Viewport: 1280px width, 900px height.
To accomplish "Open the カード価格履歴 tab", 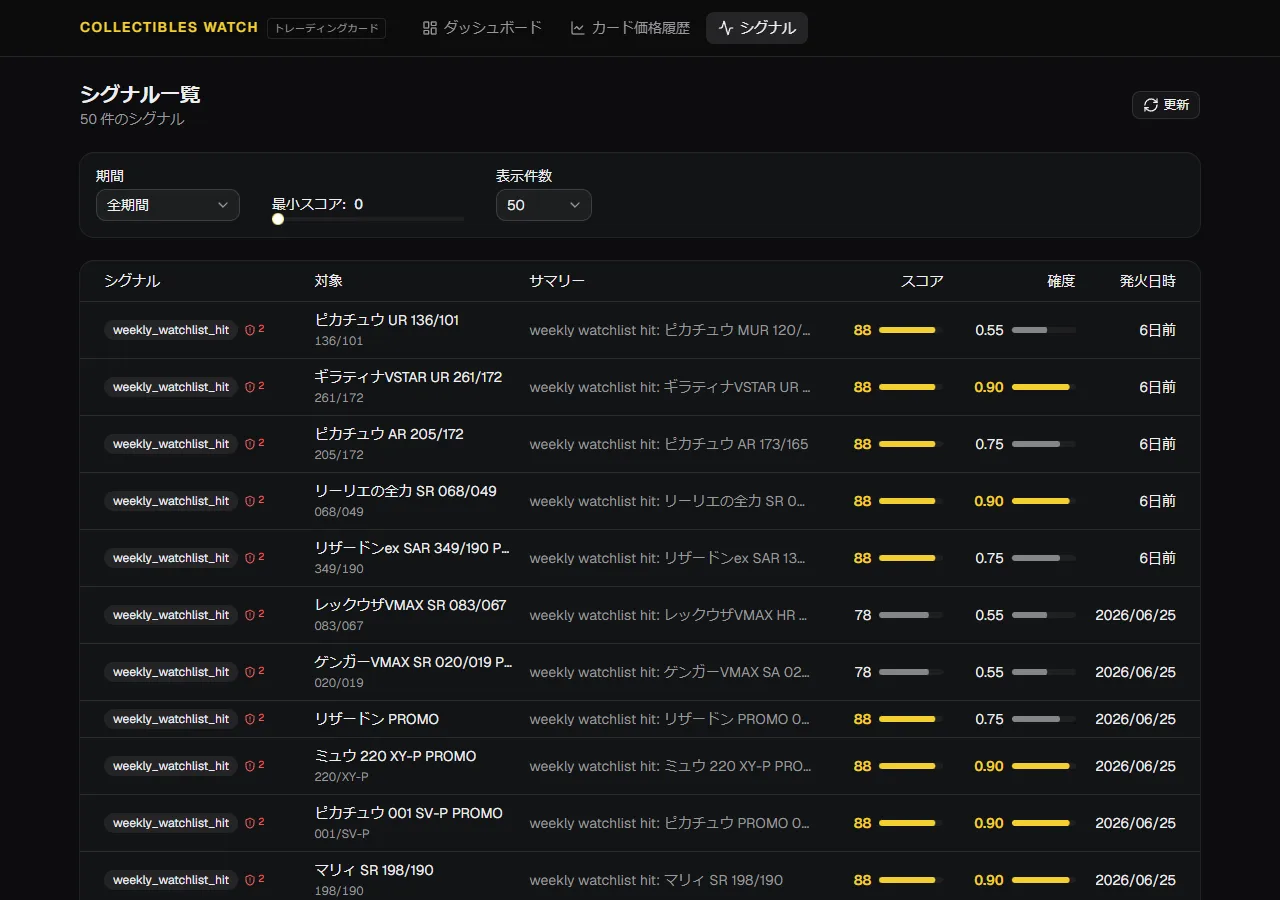I will (630, 28).
